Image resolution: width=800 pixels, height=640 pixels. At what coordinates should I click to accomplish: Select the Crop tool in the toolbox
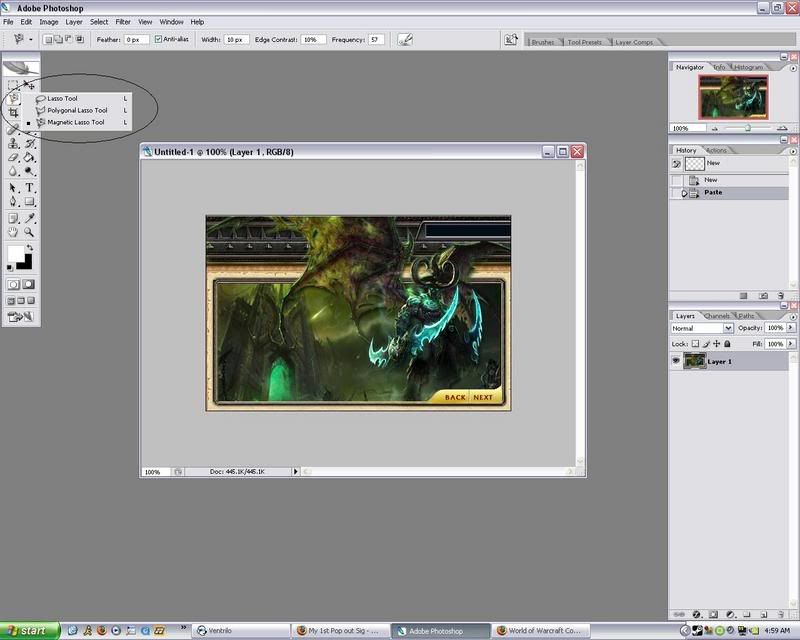(13, 113)
